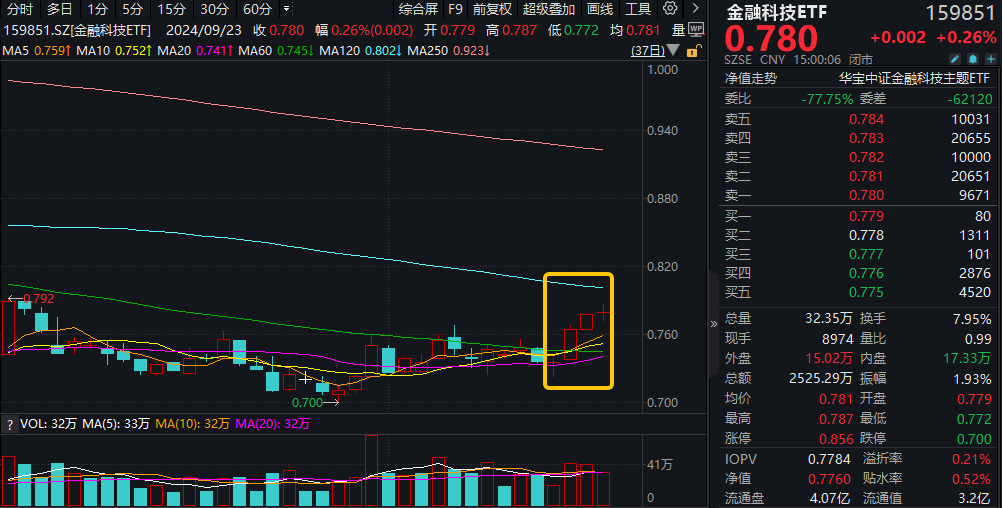Select the 15分 period tab
The width and height of the screenshot is (1003, 508).
point(171,9)
